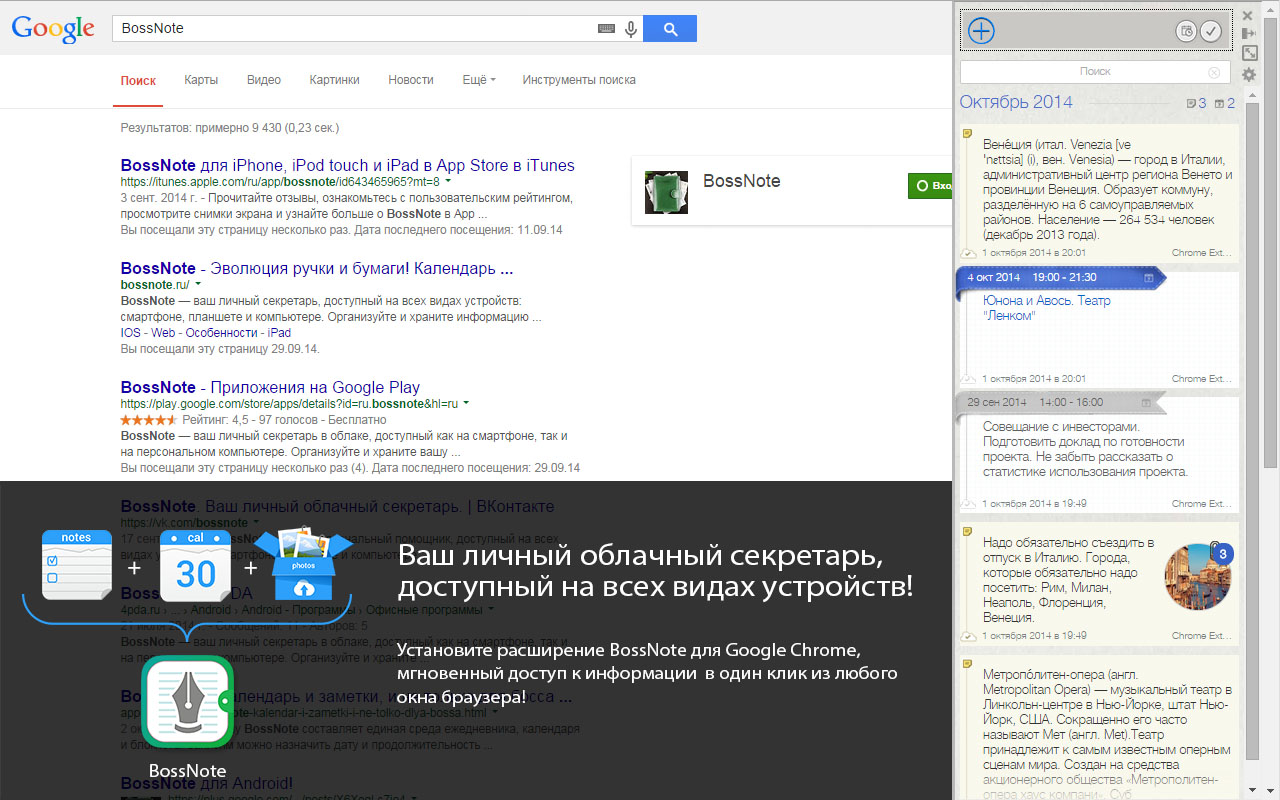Image resolution: width=1280 pixels, height=800 pixels.
Task: Click the attachment count badge 3
Action: pyautogui.click(x=1224, y=553)
